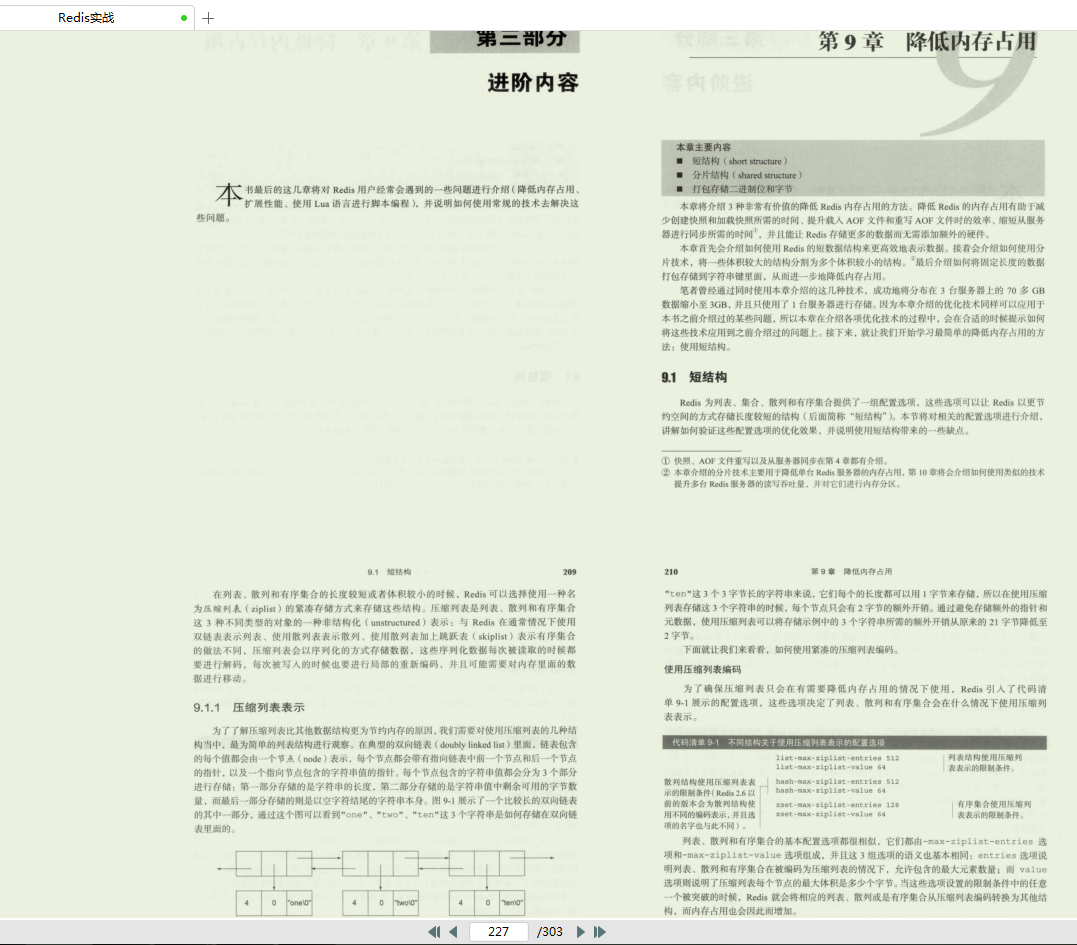This screenshot has width=1077, height=945.
Task: Go to the next page
Action: point(580,932)
